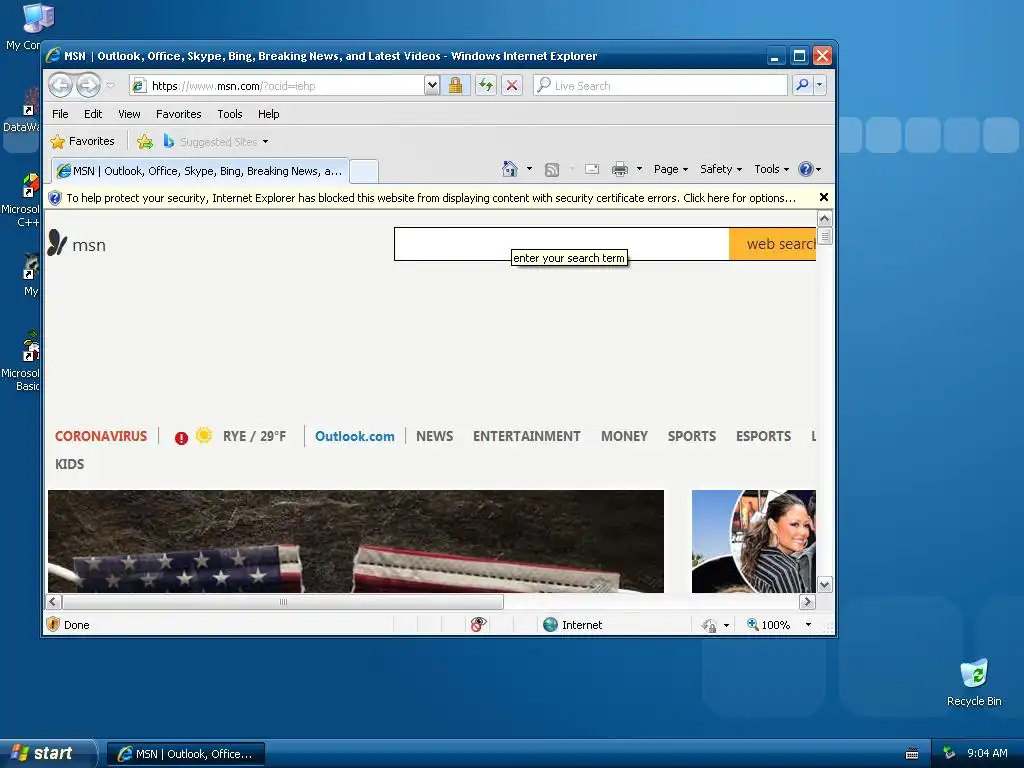Open the SPORTS section link
Screen dimensions: 1024x768
tap(692, 436)
